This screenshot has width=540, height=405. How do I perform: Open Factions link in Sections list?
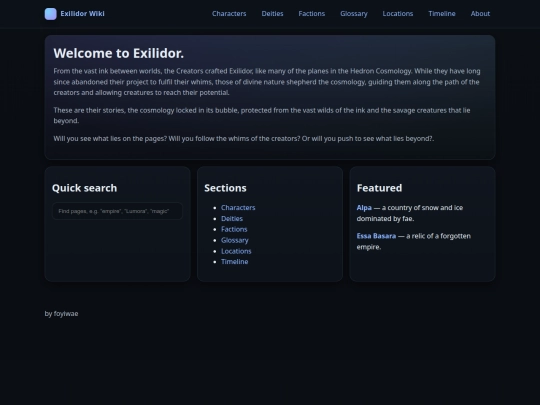(234, 229)
